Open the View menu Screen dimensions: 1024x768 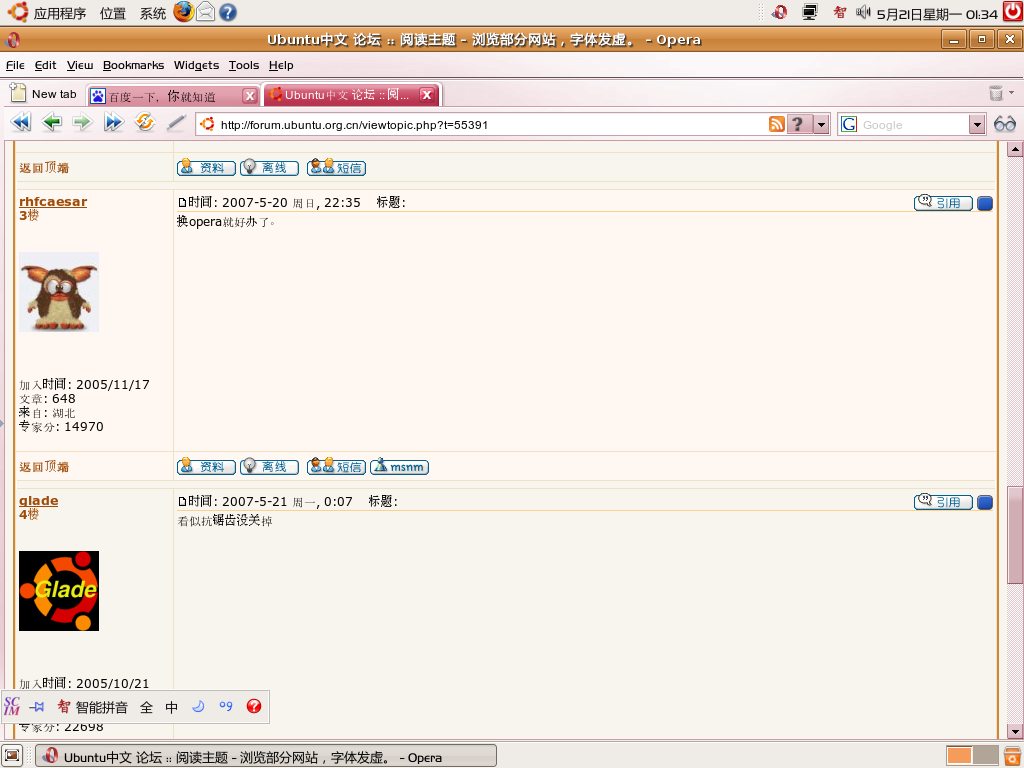tap(80, 65)
